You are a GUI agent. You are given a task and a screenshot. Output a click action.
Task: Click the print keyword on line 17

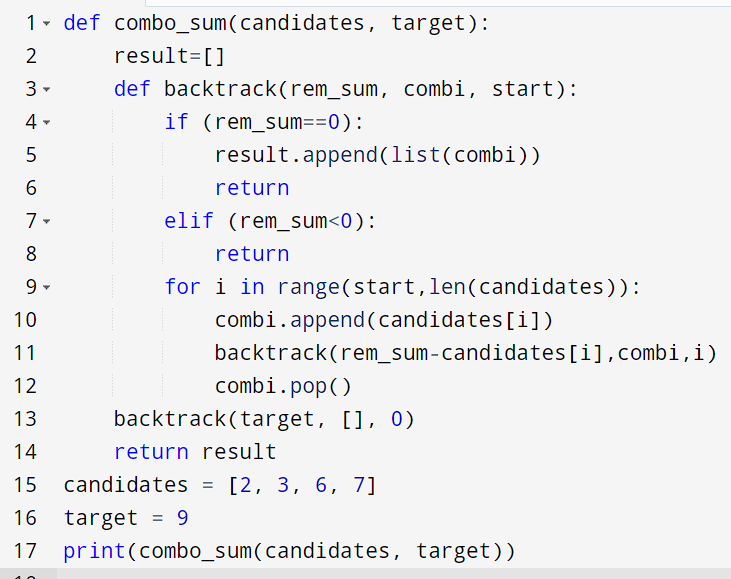click(94, 551)
